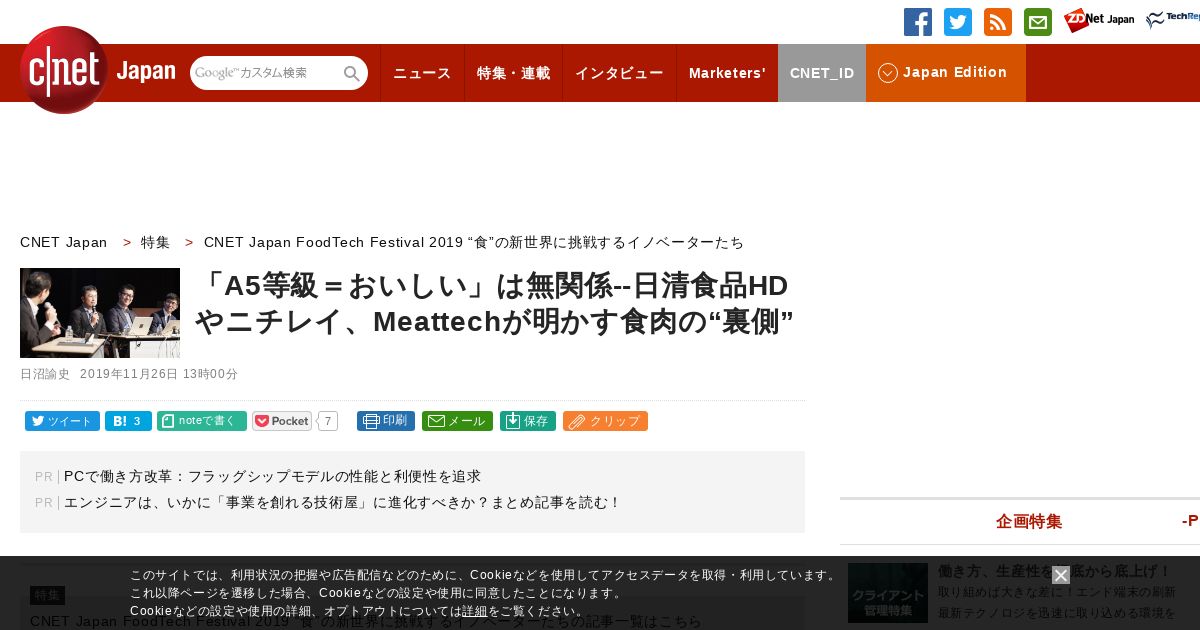Save article to Pocket
The width and height of the screenshot is (1200, 630).
[282, 421]
